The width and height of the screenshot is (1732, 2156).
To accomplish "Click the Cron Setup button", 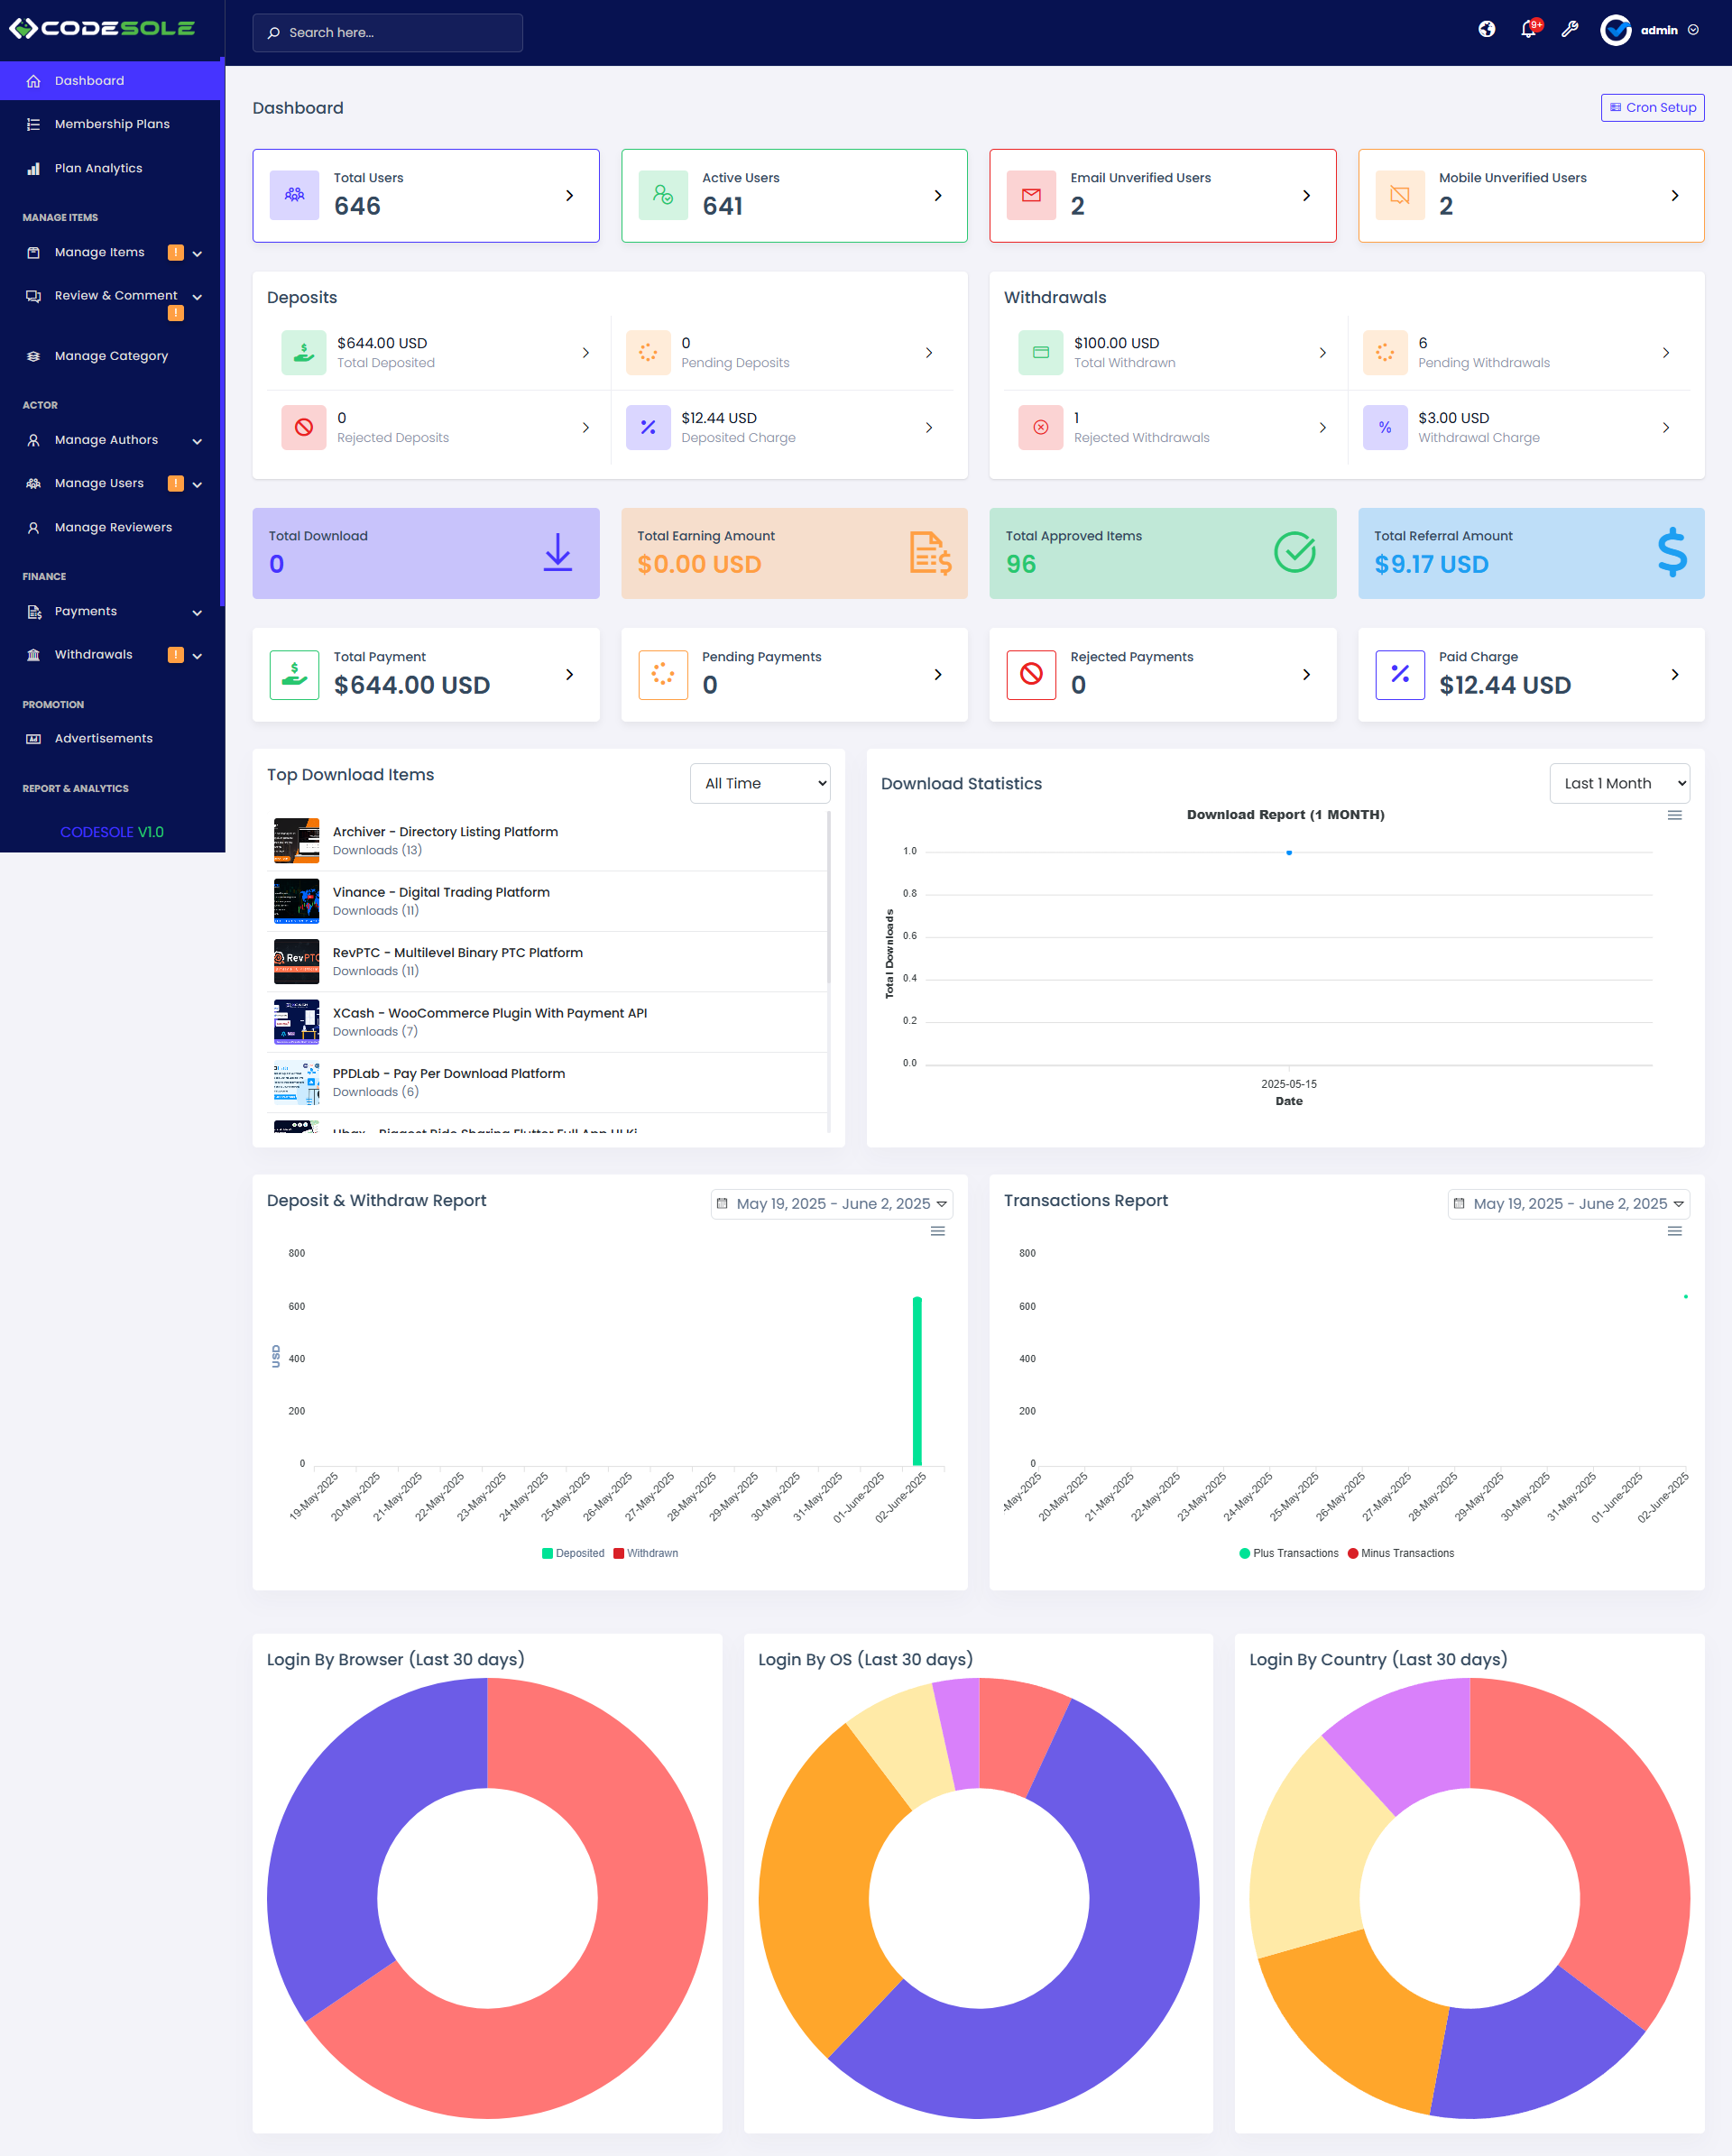I will coord(1651,108).
